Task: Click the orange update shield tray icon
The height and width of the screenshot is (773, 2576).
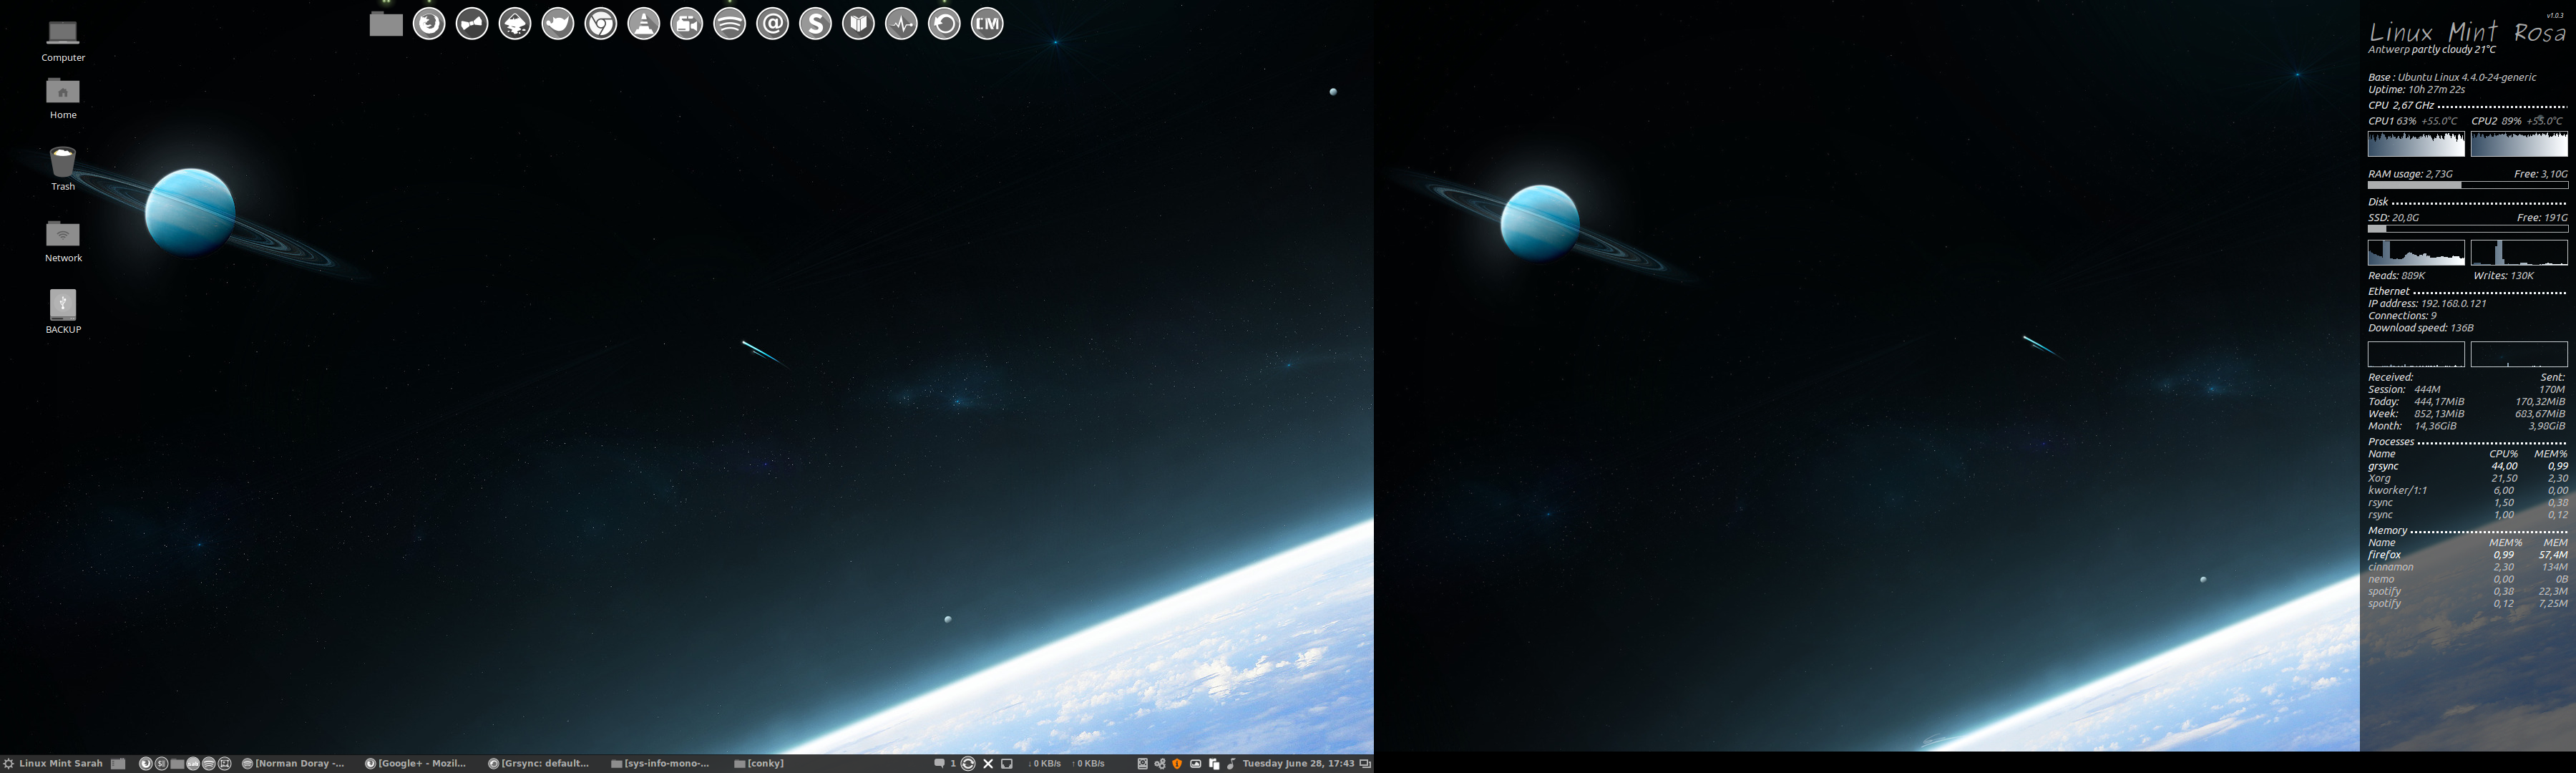Action: click(x=1177, y=764)
